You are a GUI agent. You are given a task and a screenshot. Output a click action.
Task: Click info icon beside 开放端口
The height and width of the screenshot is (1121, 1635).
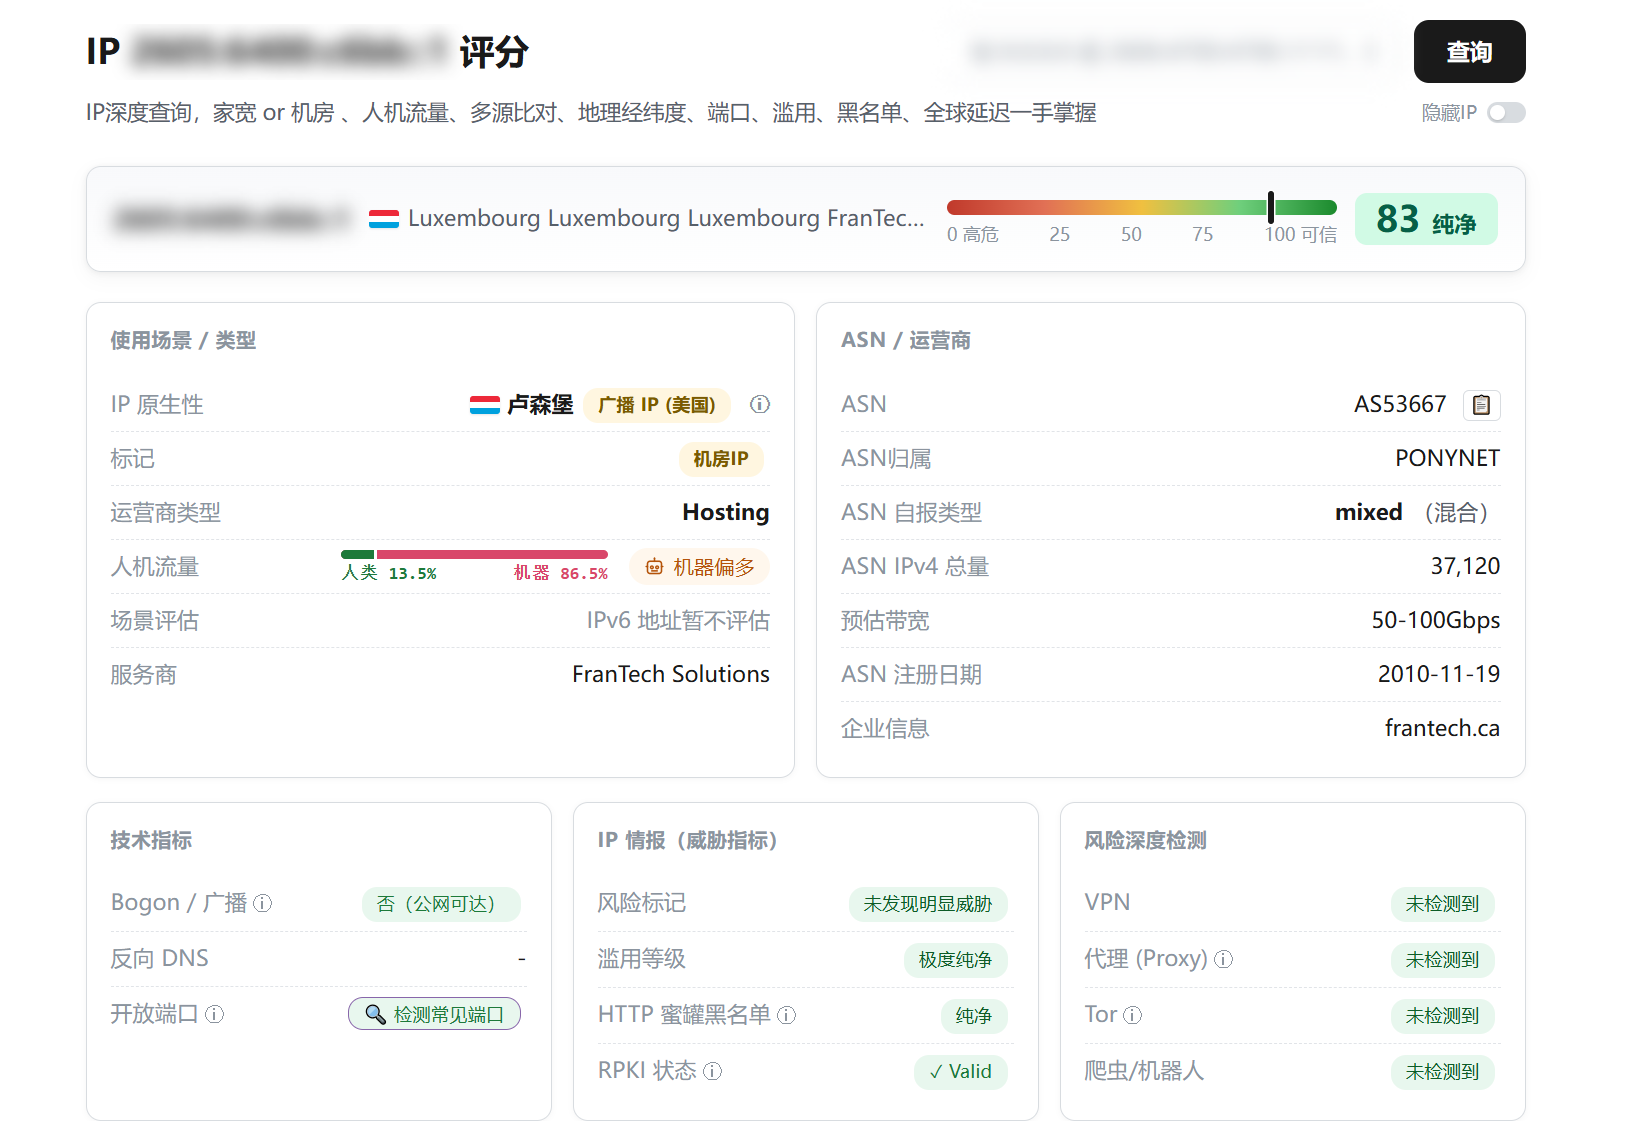(x=214, y=1014)
